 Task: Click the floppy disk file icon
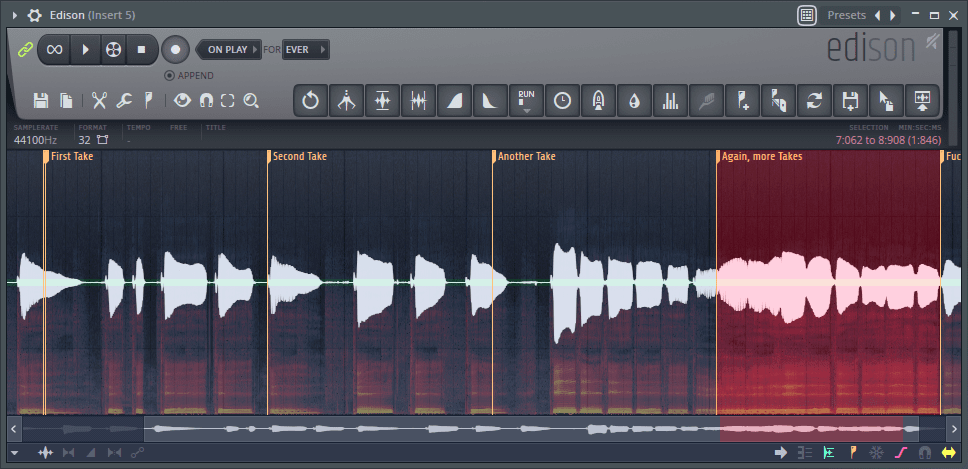(x=41, y=100)
